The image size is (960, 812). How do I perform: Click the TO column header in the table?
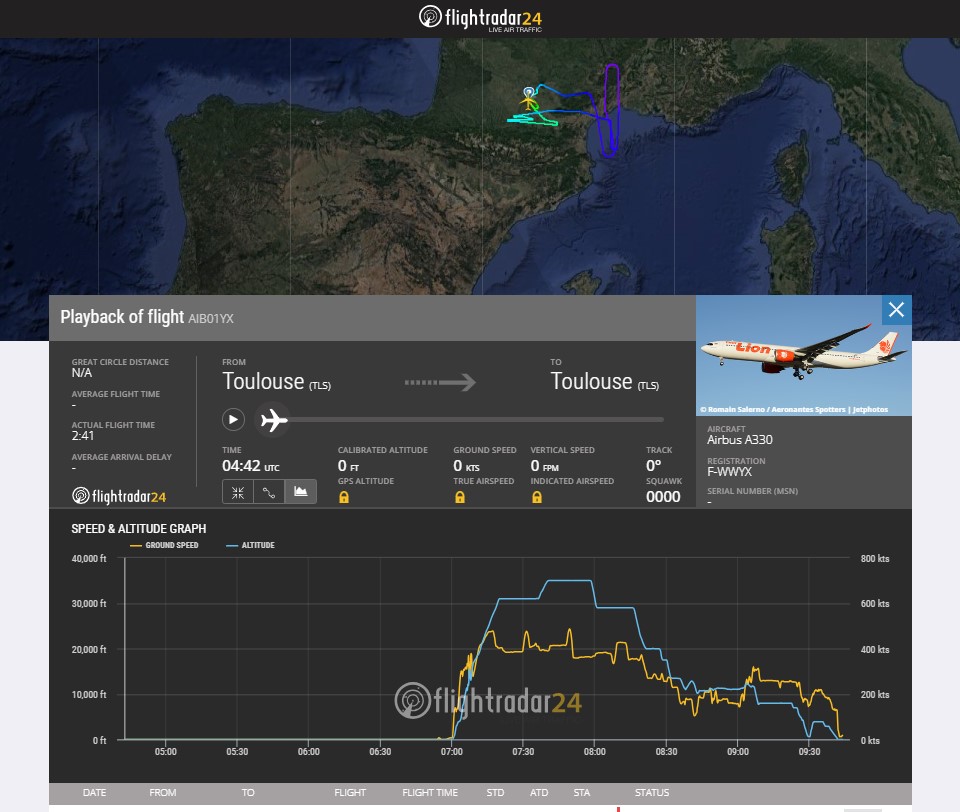click(247, 792)
